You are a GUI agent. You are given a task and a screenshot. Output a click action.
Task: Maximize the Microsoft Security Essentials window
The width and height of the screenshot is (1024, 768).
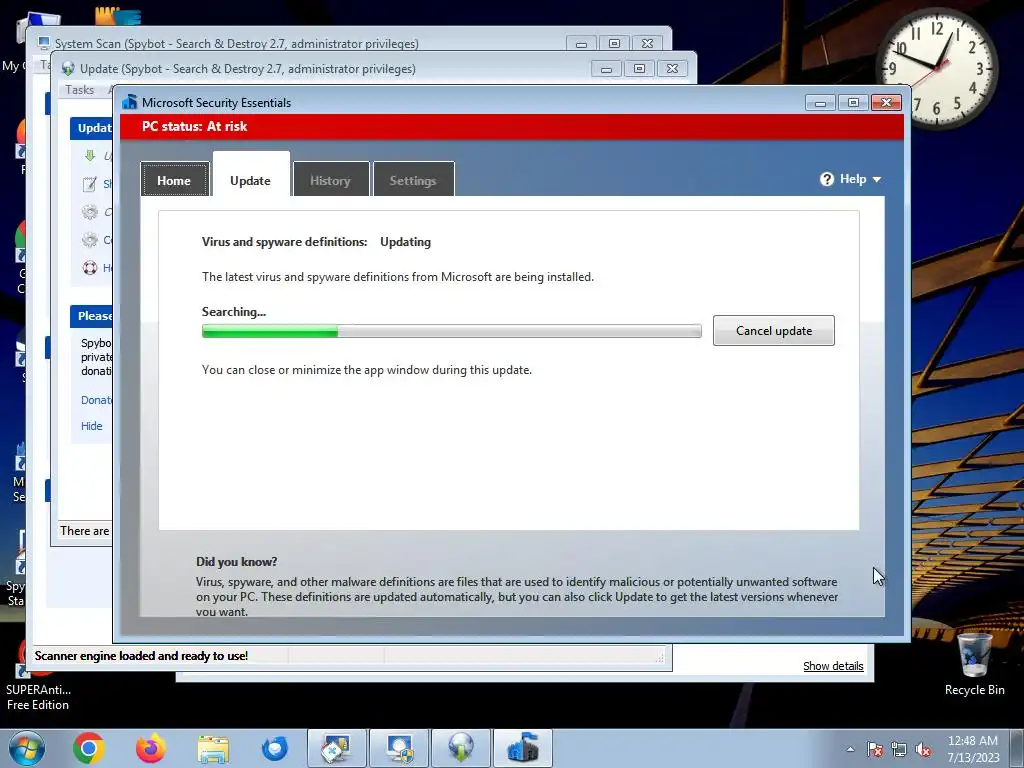[x=853, y=103]
